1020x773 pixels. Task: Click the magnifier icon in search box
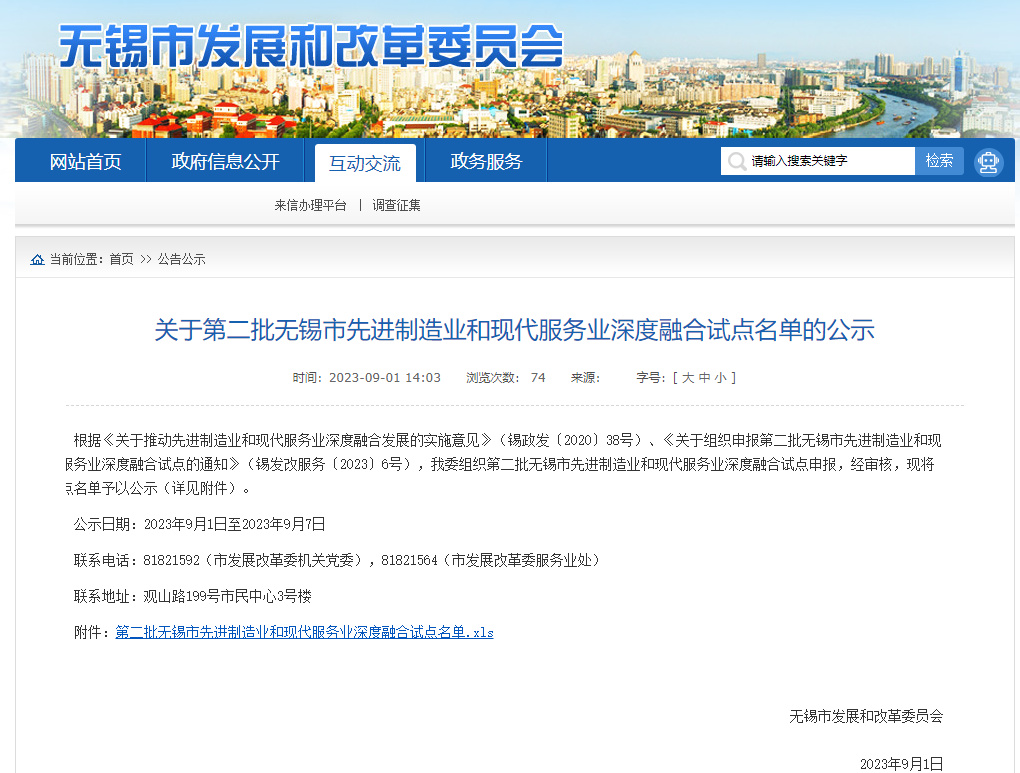click(736, 161)
